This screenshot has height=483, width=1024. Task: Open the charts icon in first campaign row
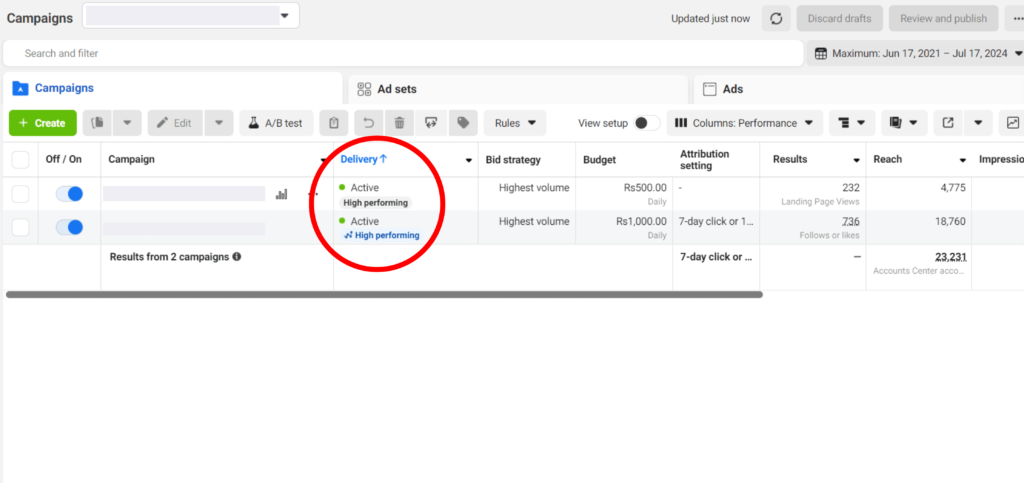(x=281, y=194)
